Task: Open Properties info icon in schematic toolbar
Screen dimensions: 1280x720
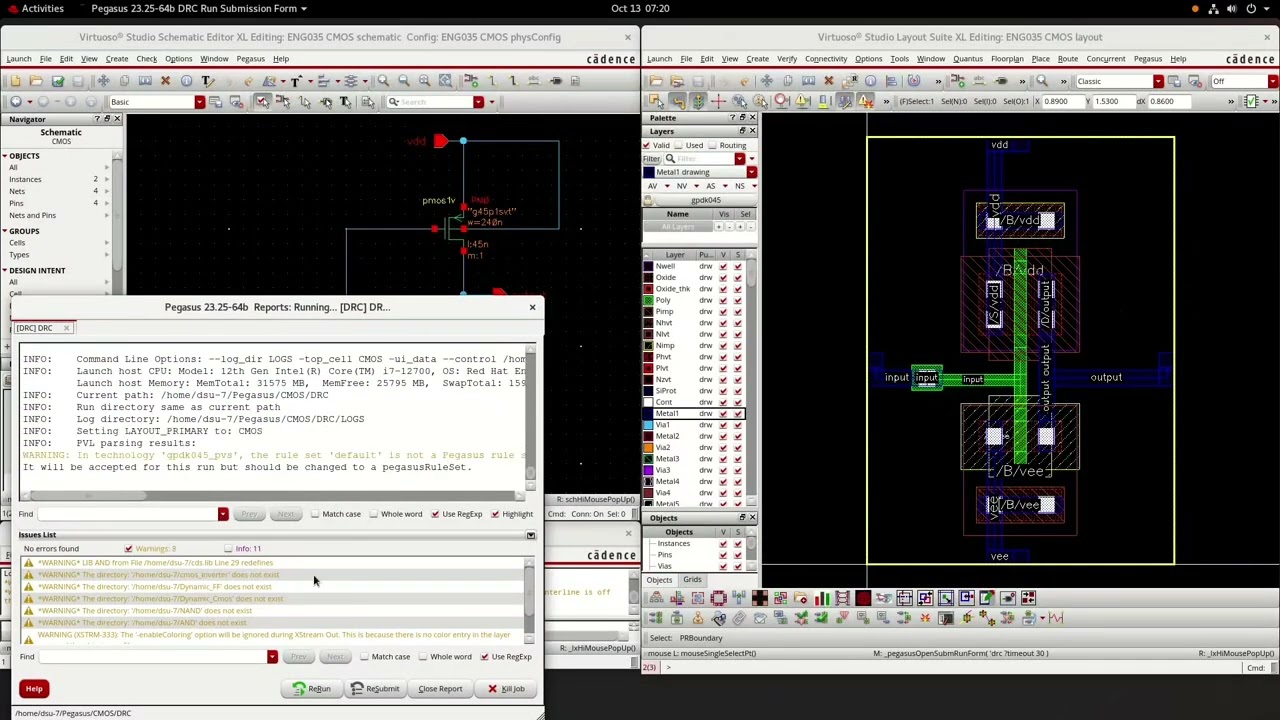Action: [186, 80]
